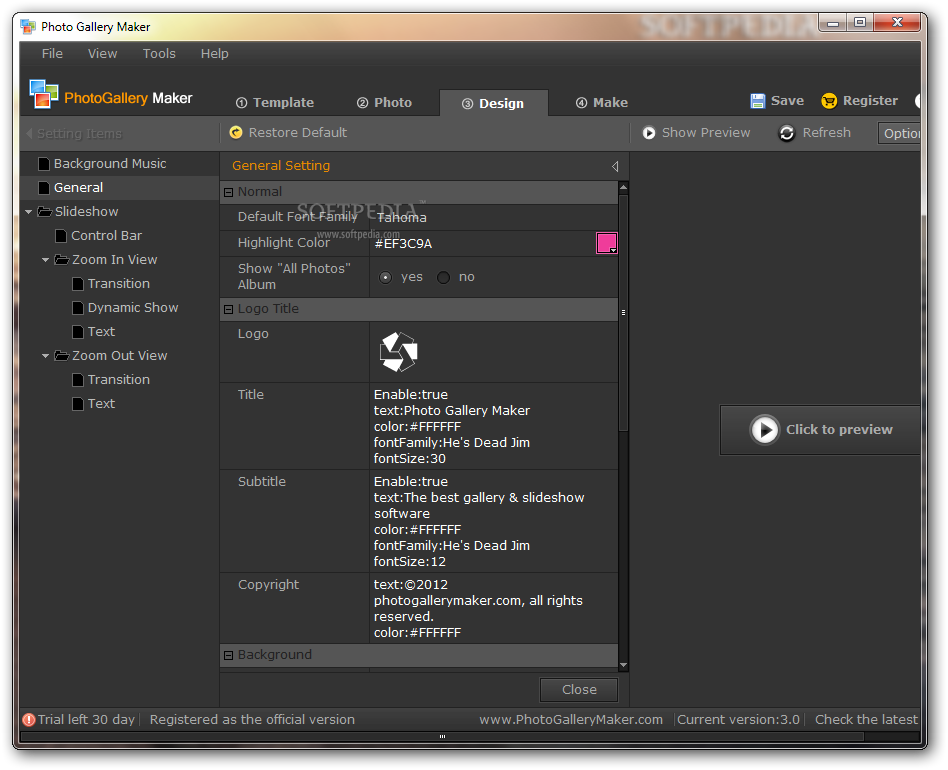The height and width of the screenshot is (770, 948).
Task: Click the app icon in title bar
Action: click(28, 27)
